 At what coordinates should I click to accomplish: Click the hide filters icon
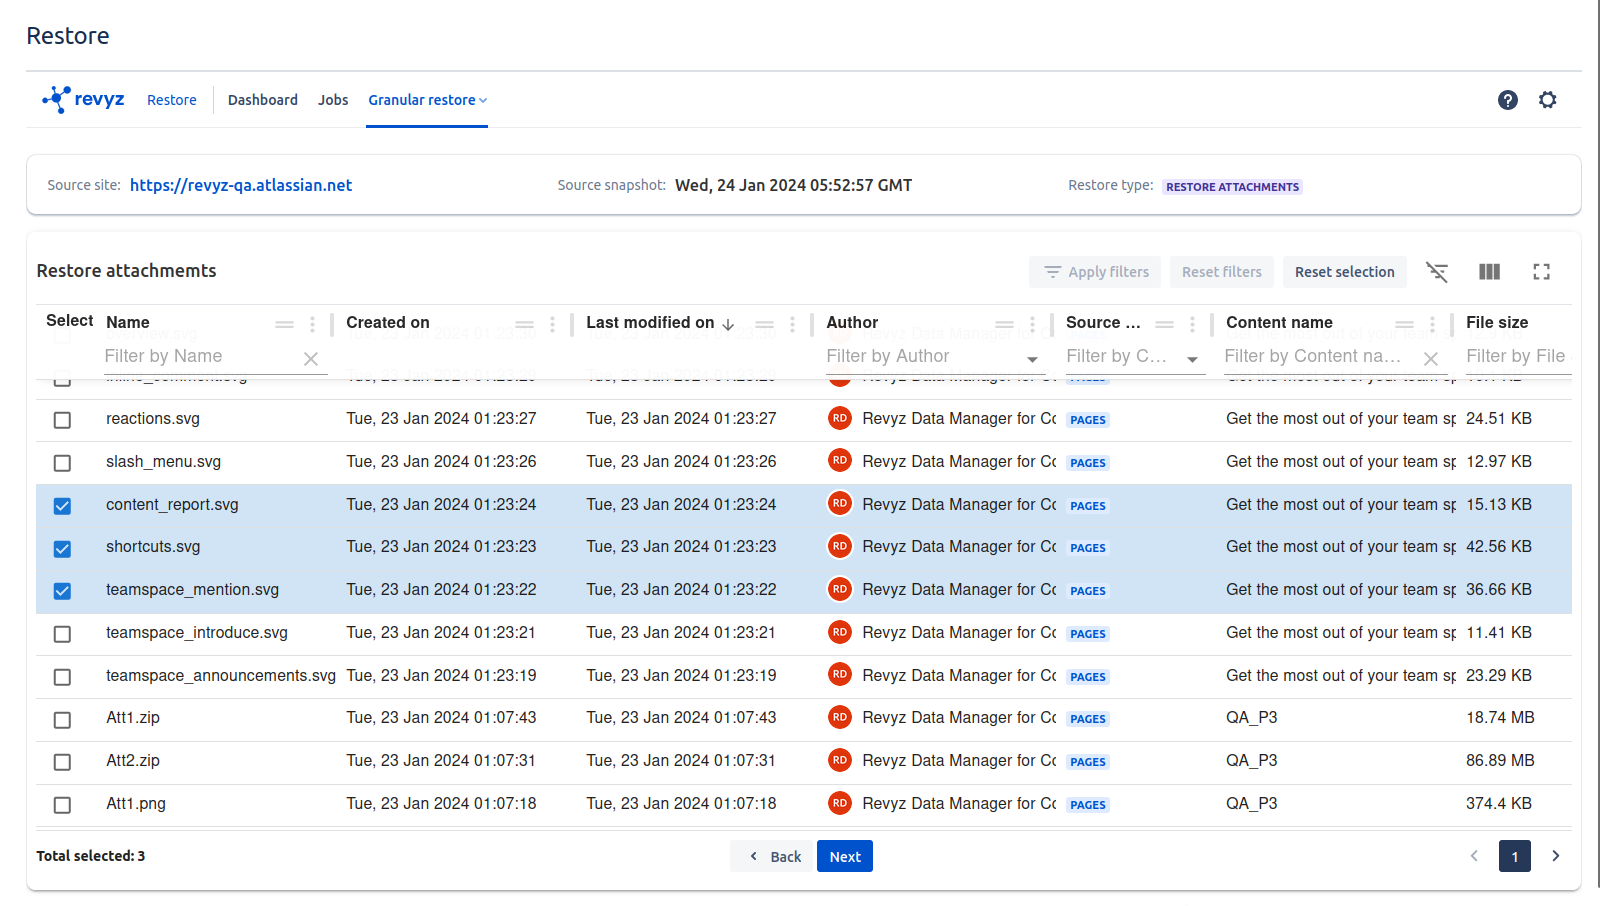1437,272
